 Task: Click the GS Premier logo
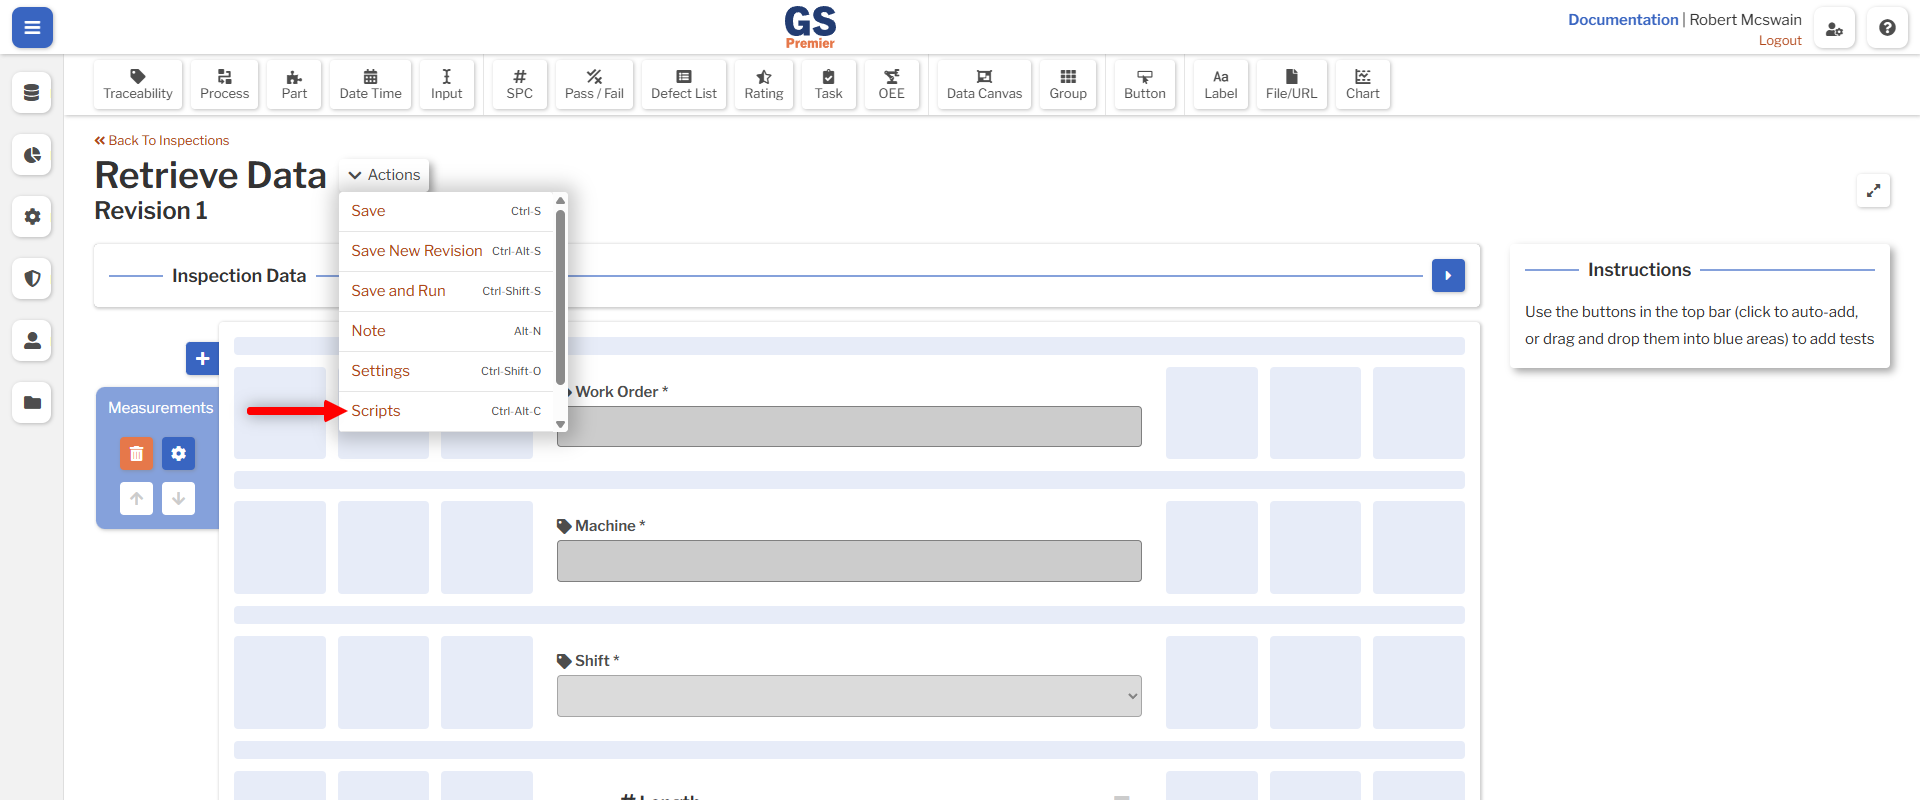click(x=810, y=27)
